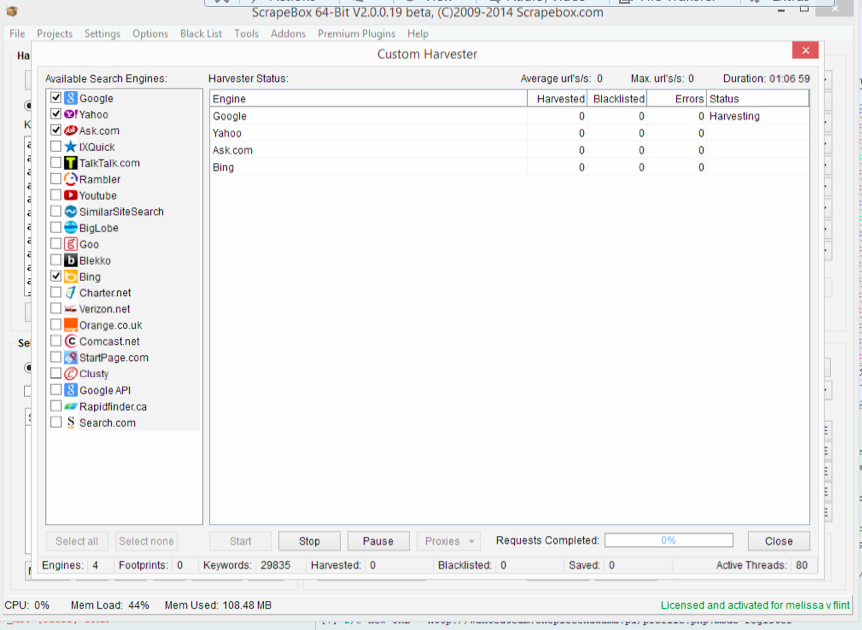Open the Help menu
The width and height of the screenshot is (862, 630).
click(x=418, y=34)
